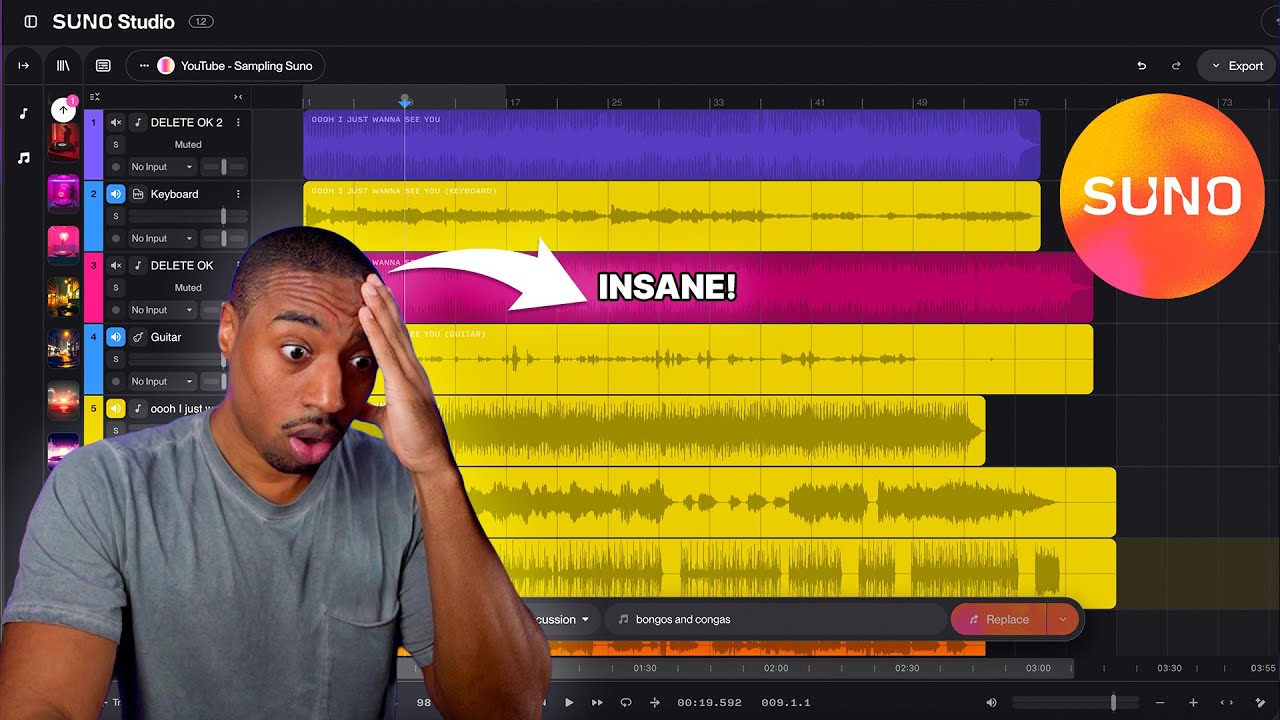Open the No Input dropdown on Keyboard track
The height and width of the screenshot is (720, 1280).
(x=161, y=238)
